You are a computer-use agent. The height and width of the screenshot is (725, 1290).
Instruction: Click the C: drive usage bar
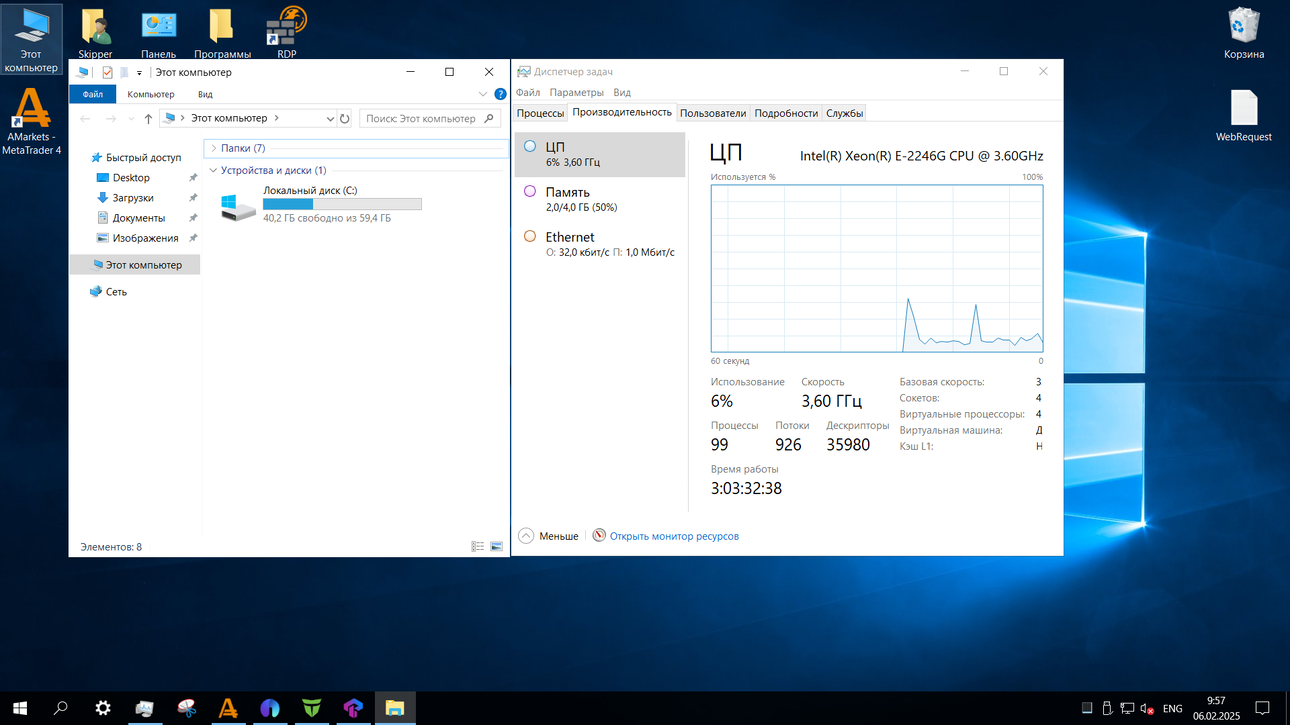tap(342, 204)
